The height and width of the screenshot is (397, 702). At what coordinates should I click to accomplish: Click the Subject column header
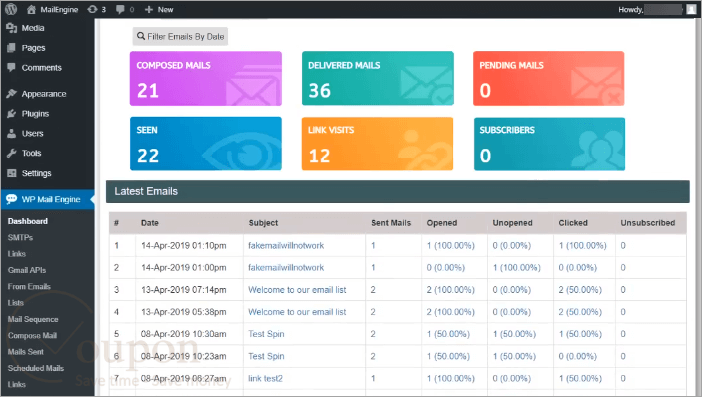click(263, 223)
